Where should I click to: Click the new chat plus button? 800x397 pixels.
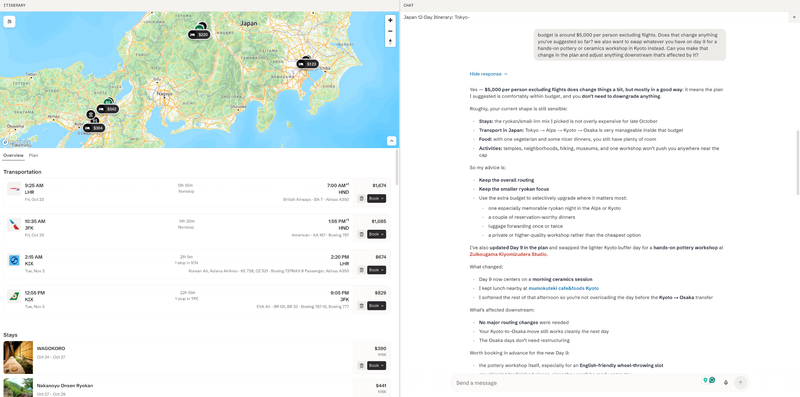[794, 17]
